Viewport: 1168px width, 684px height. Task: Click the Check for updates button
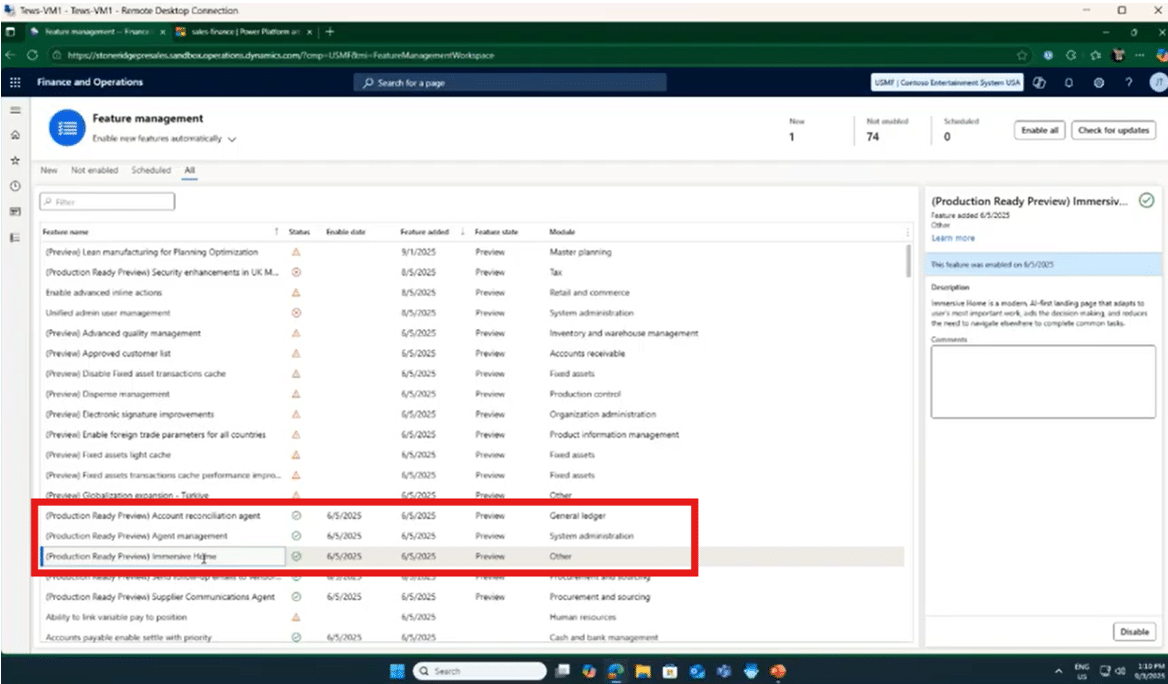click(x=1112, y=130)
